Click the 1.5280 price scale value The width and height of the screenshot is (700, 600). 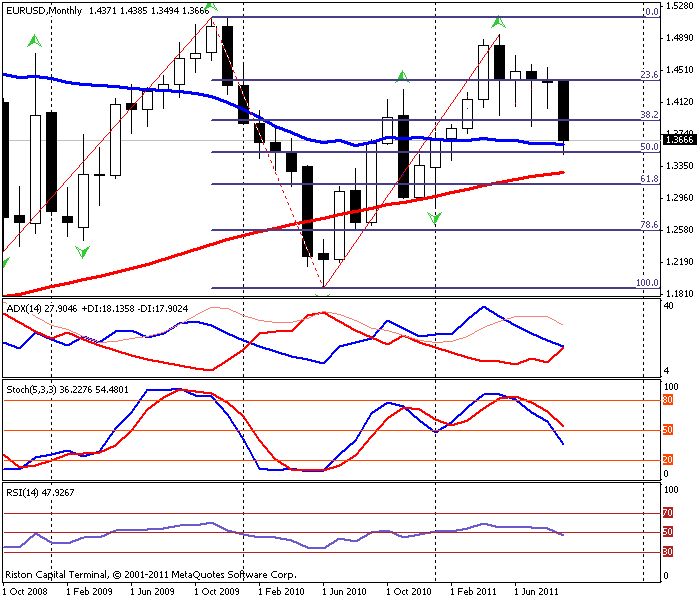pyautogui.click(x=679, y=6)
